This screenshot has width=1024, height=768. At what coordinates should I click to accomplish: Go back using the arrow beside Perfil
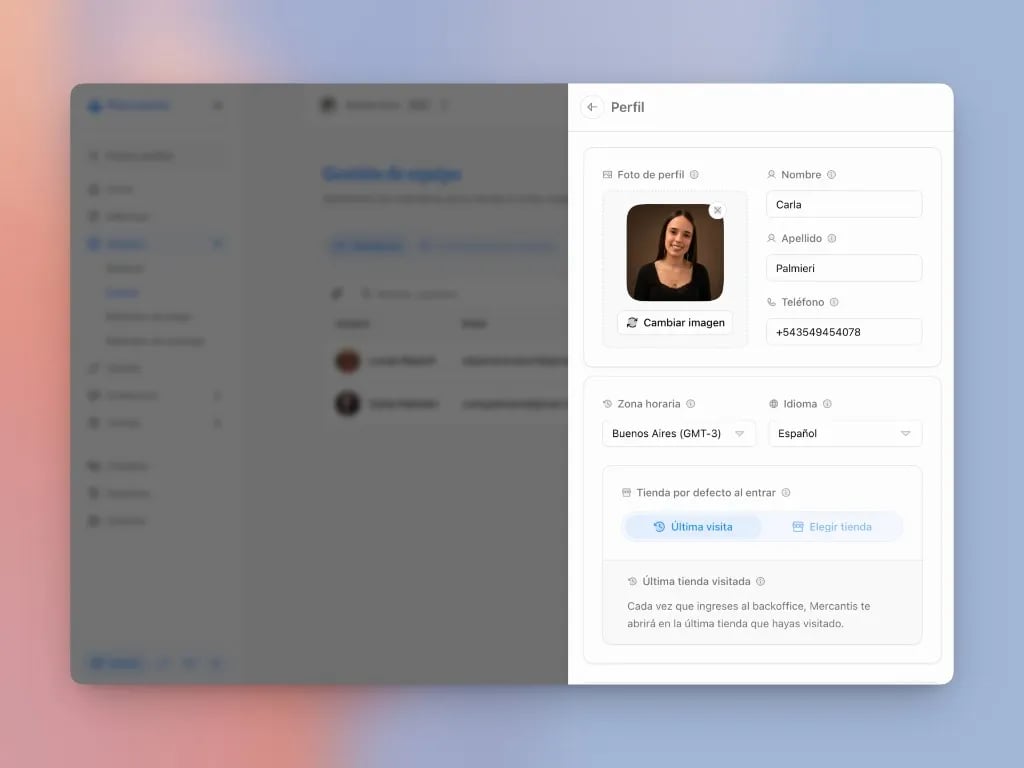coord(592,107)
